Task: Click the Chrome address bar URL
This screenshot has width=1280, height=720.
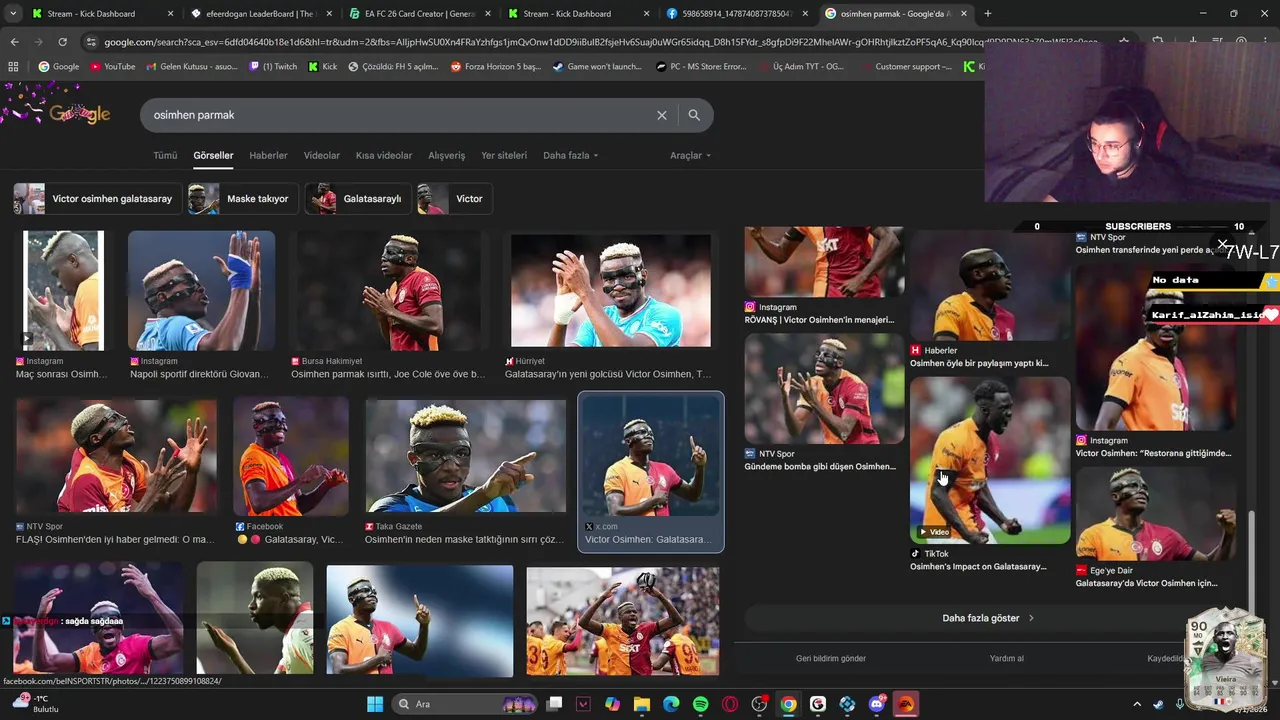Action: pos(600,42)
